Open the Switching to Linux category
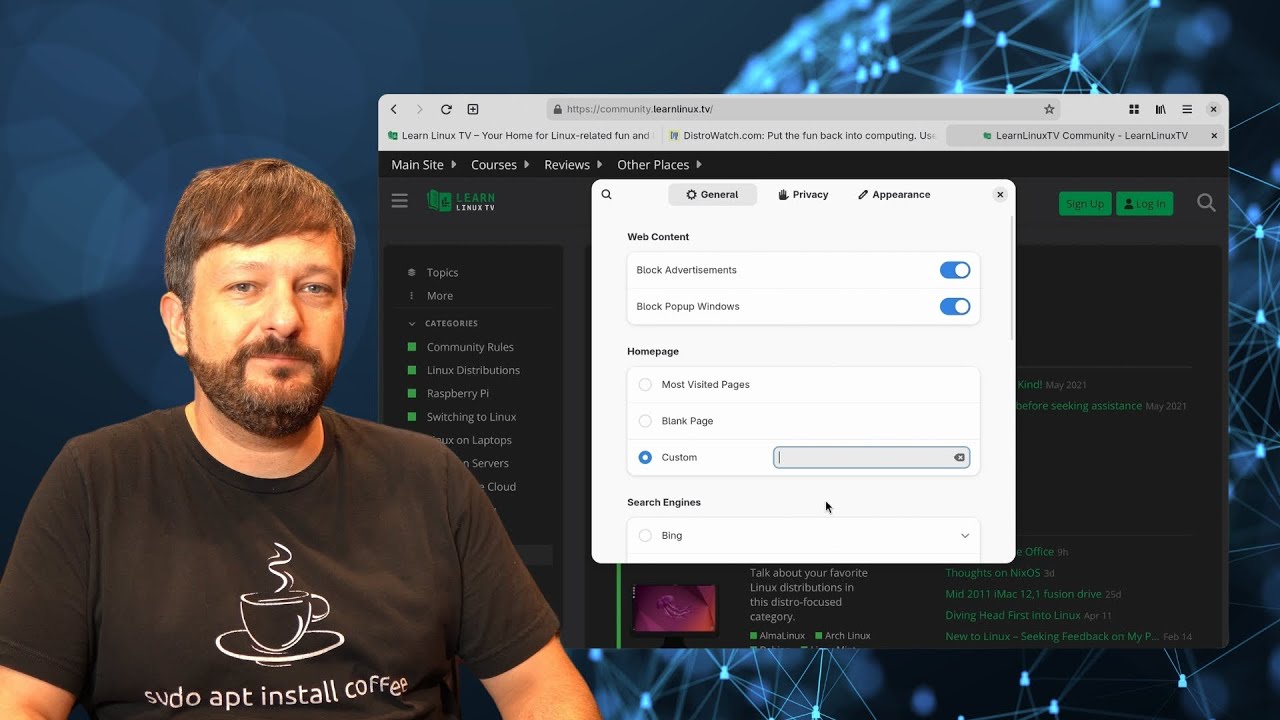1280x720 pixels. click(471, 417)
